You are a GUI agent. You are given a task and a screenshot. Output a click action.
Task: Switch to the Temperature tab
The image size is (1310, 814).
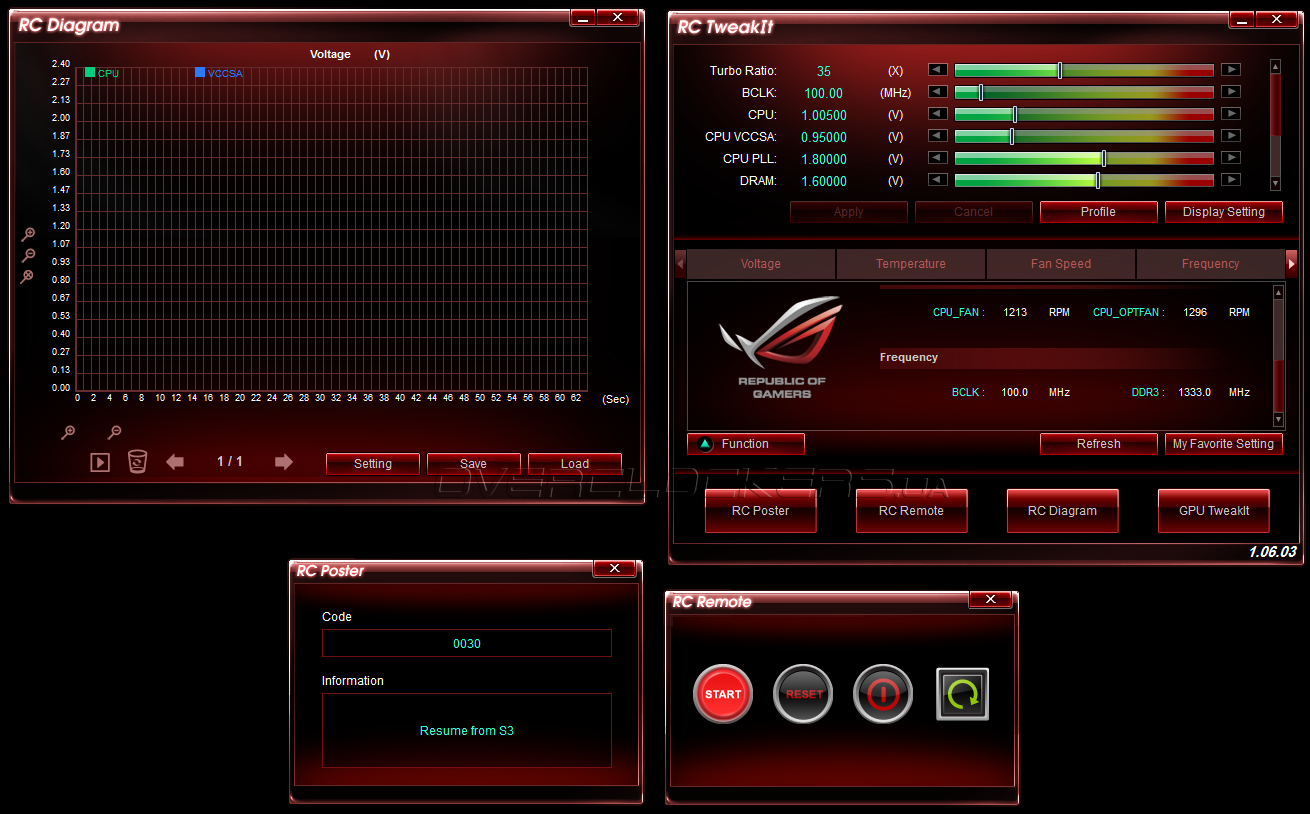(x=911, y=264)
